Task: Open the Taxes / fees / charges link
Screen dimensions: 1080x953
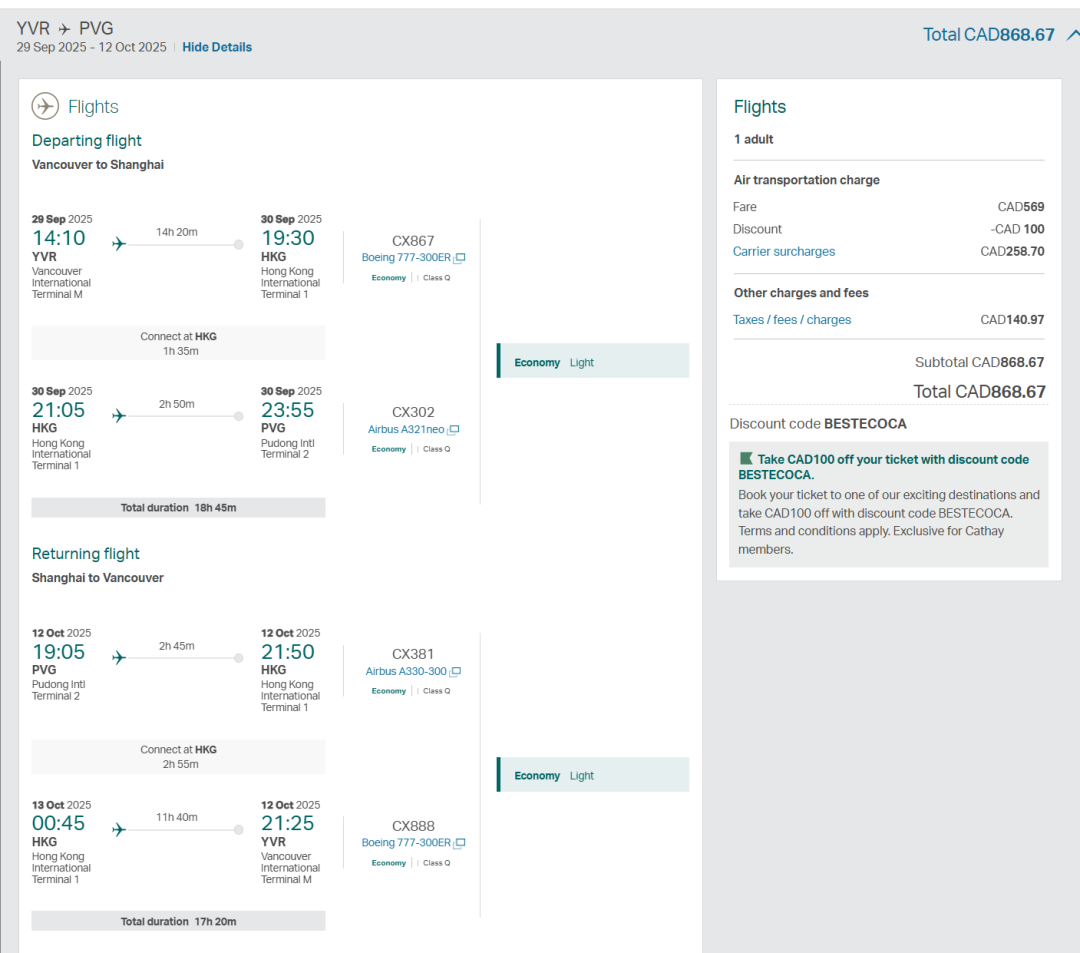Action: coord(792,320)
